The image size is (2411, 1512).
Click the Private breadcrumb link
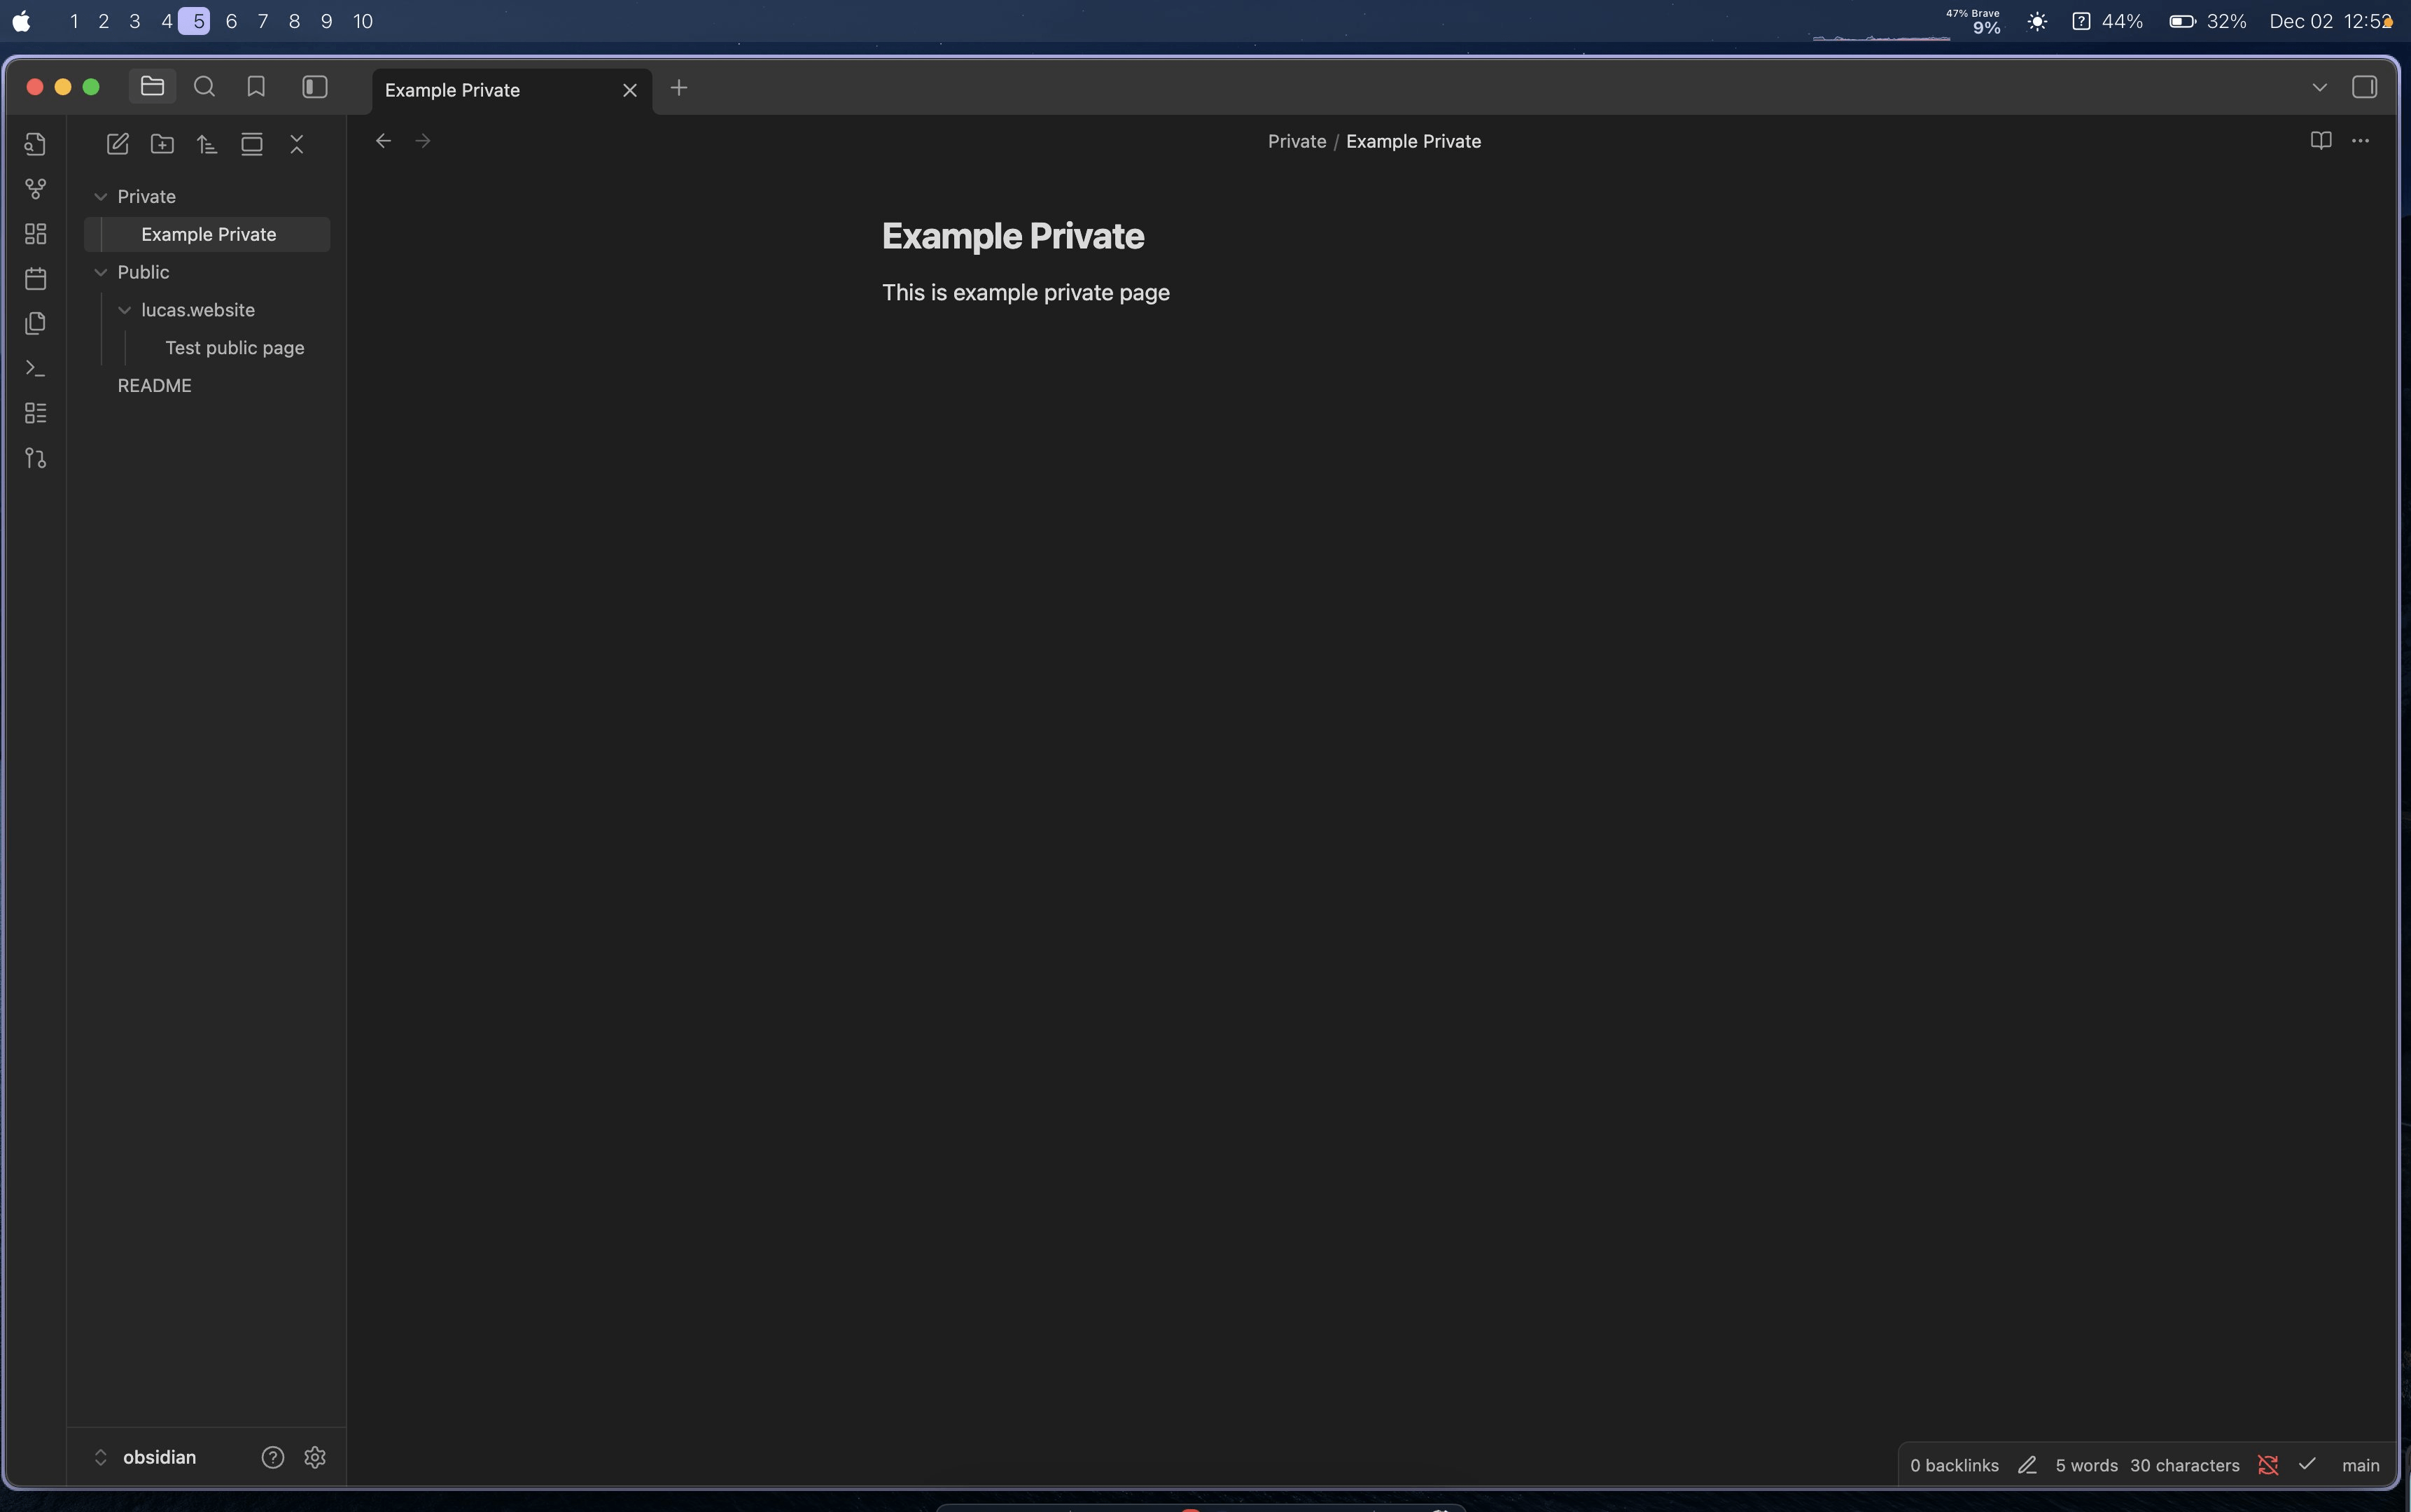pyautogui.click(x=1296, y=142)
